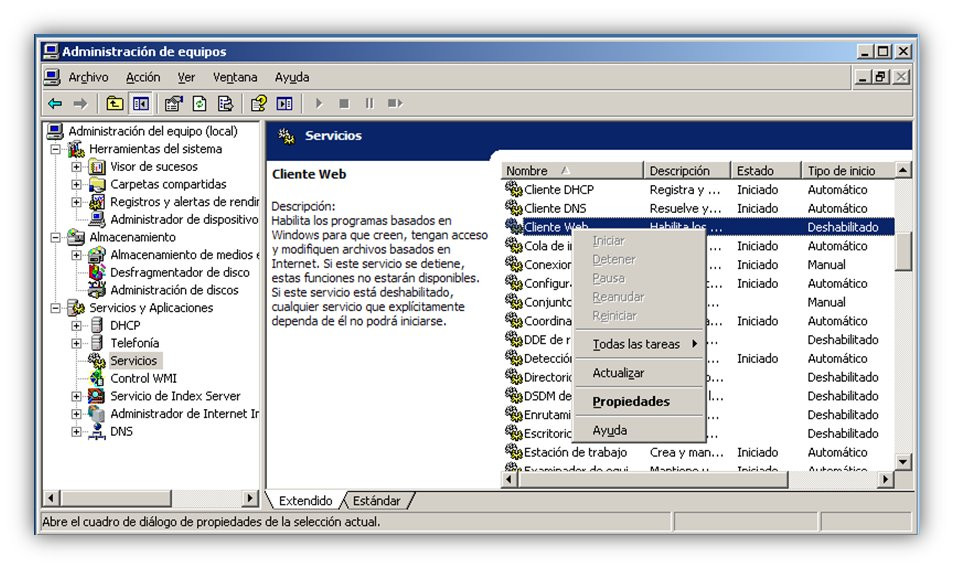Screen dimensions: 954x569
Task: Click services list horizontal scroll right arrow
Action: click(x=886, y=480)
